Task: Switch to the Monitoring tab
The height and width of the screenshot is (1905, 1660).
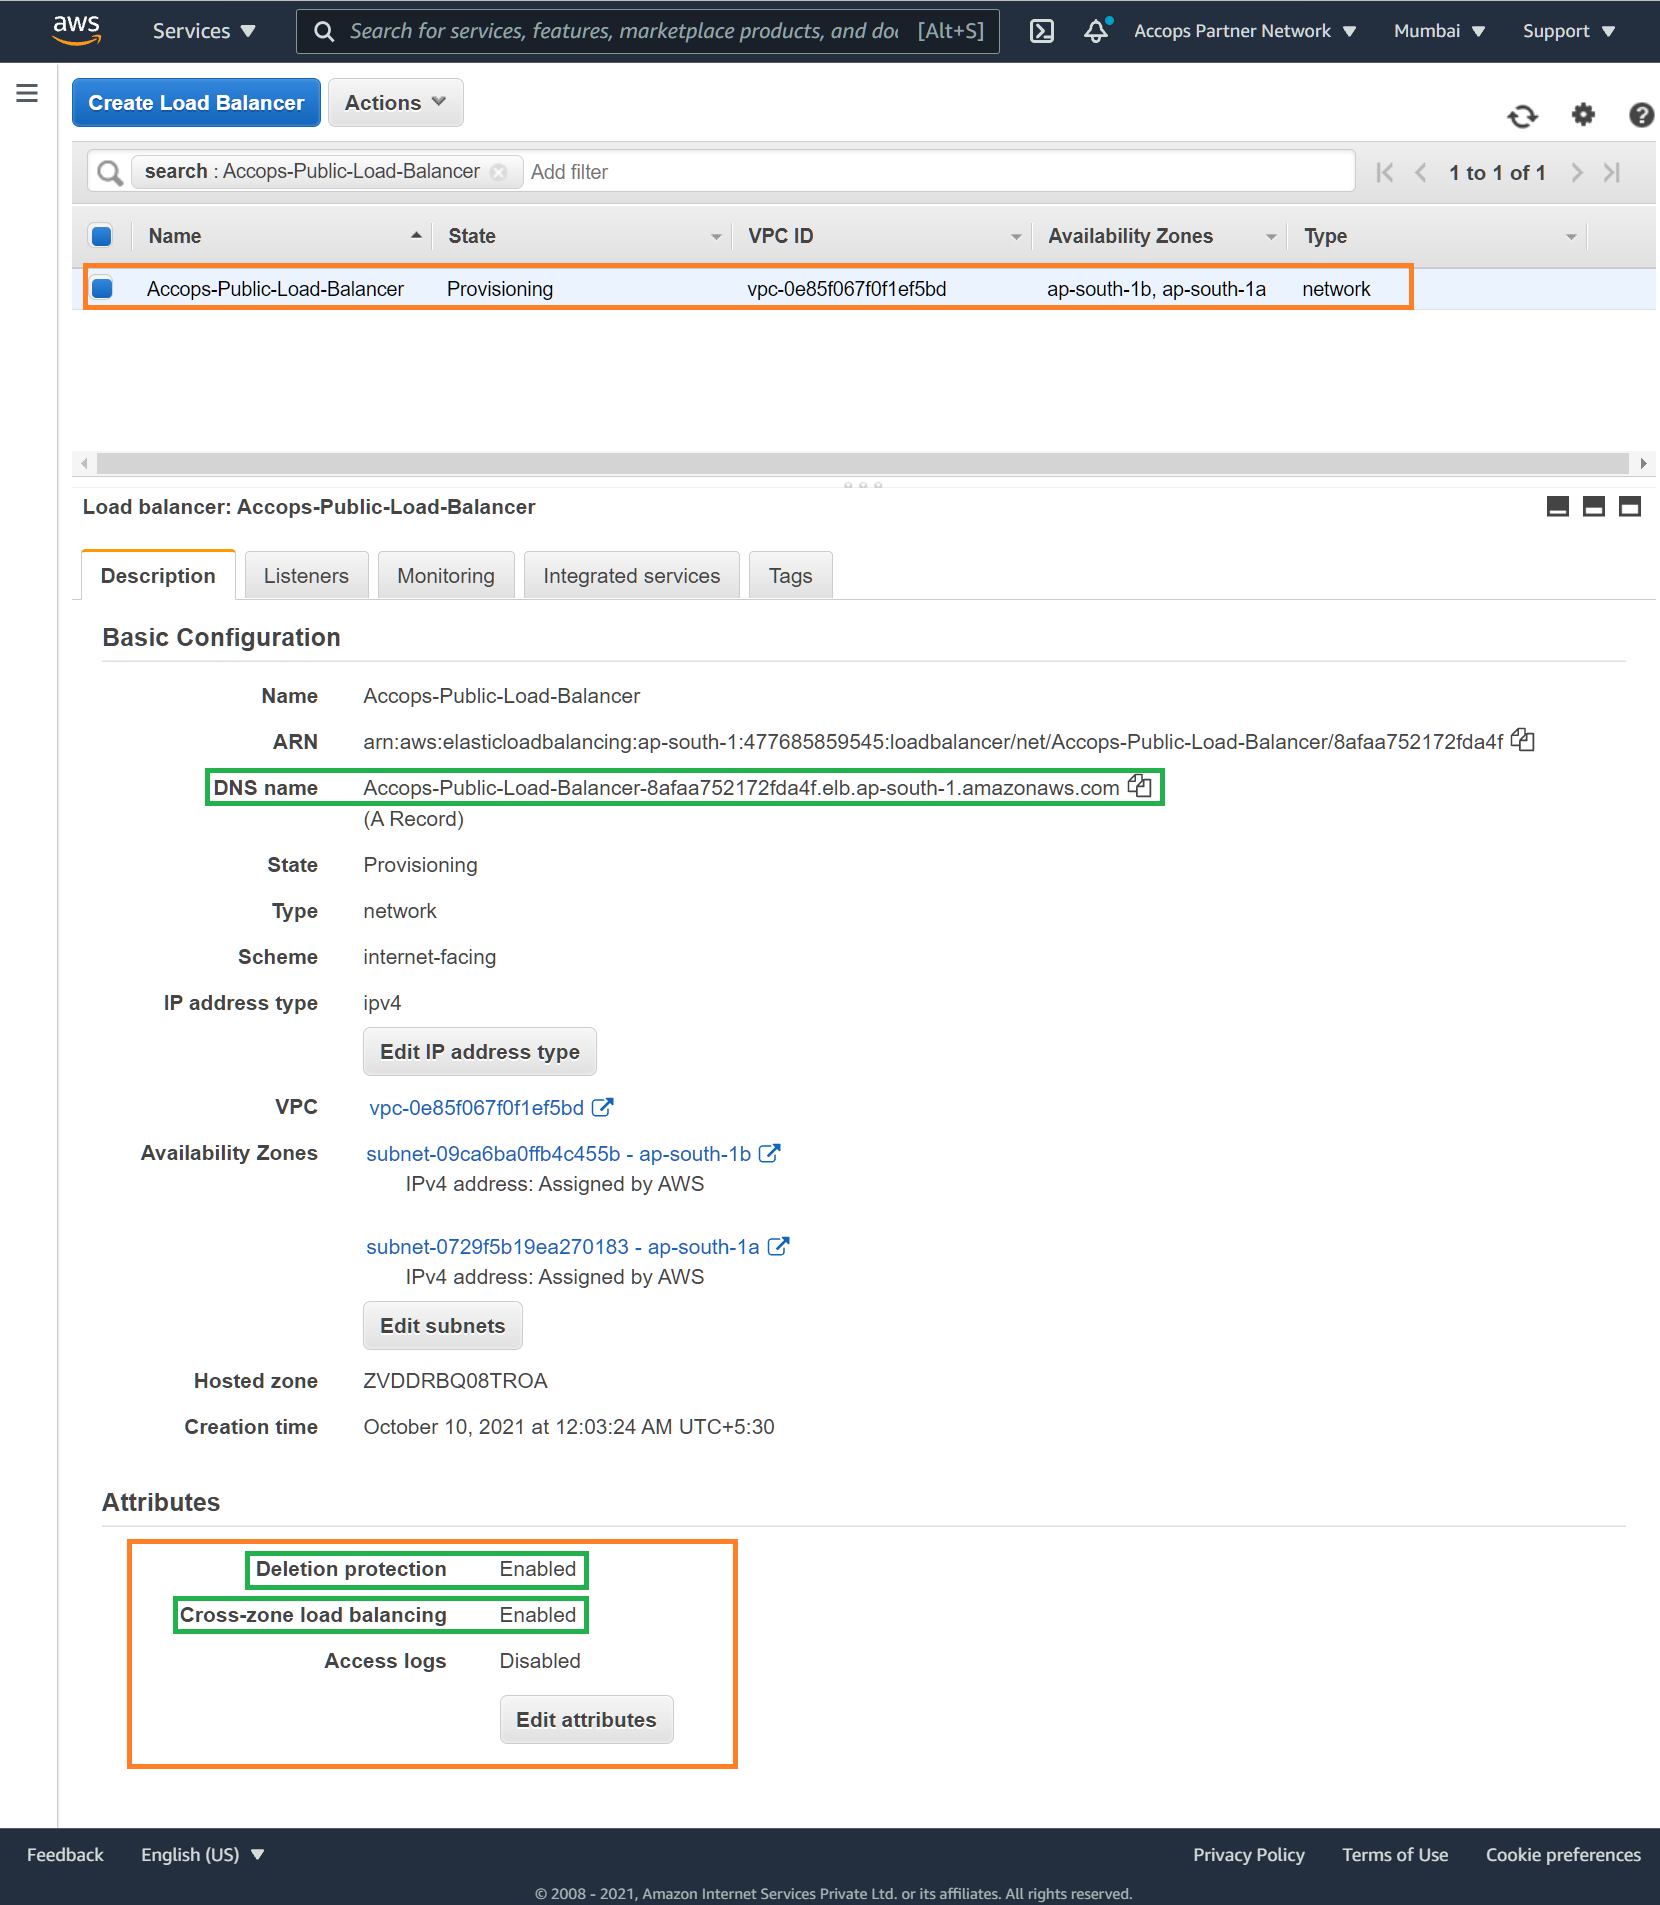Action: [x=446, y=575]
